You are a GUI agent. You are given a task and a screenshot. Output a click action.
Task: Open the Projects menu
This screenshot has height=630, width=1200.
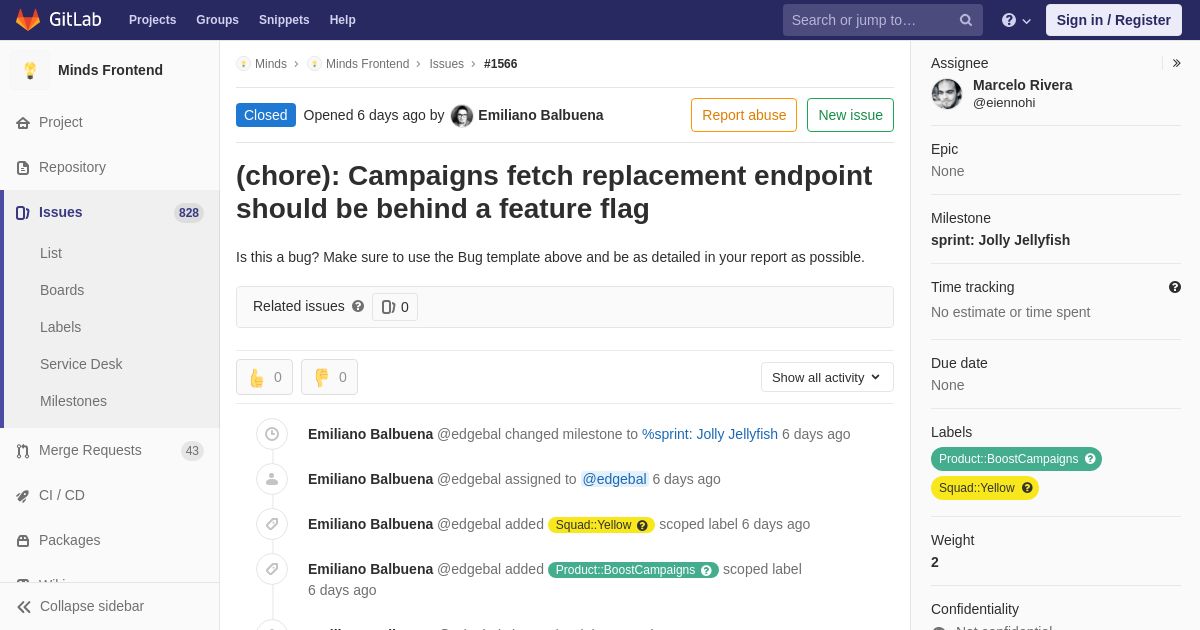[152, 20]
